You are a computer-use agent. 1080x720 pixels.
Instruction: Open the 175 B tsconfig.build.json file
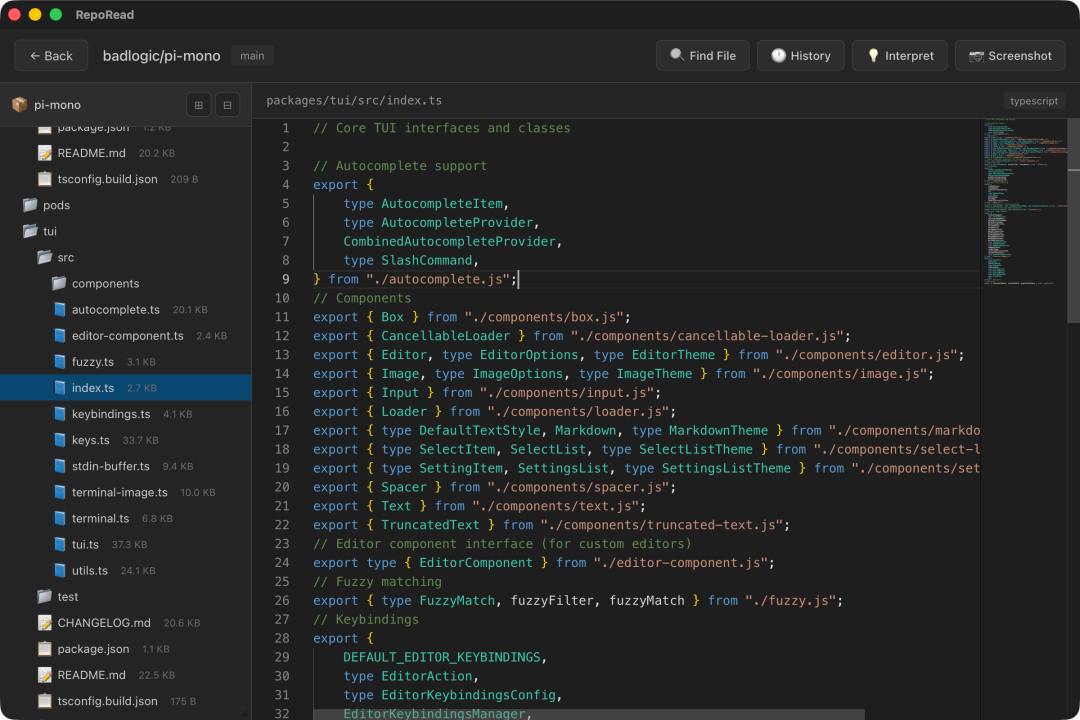pos(125,701)
